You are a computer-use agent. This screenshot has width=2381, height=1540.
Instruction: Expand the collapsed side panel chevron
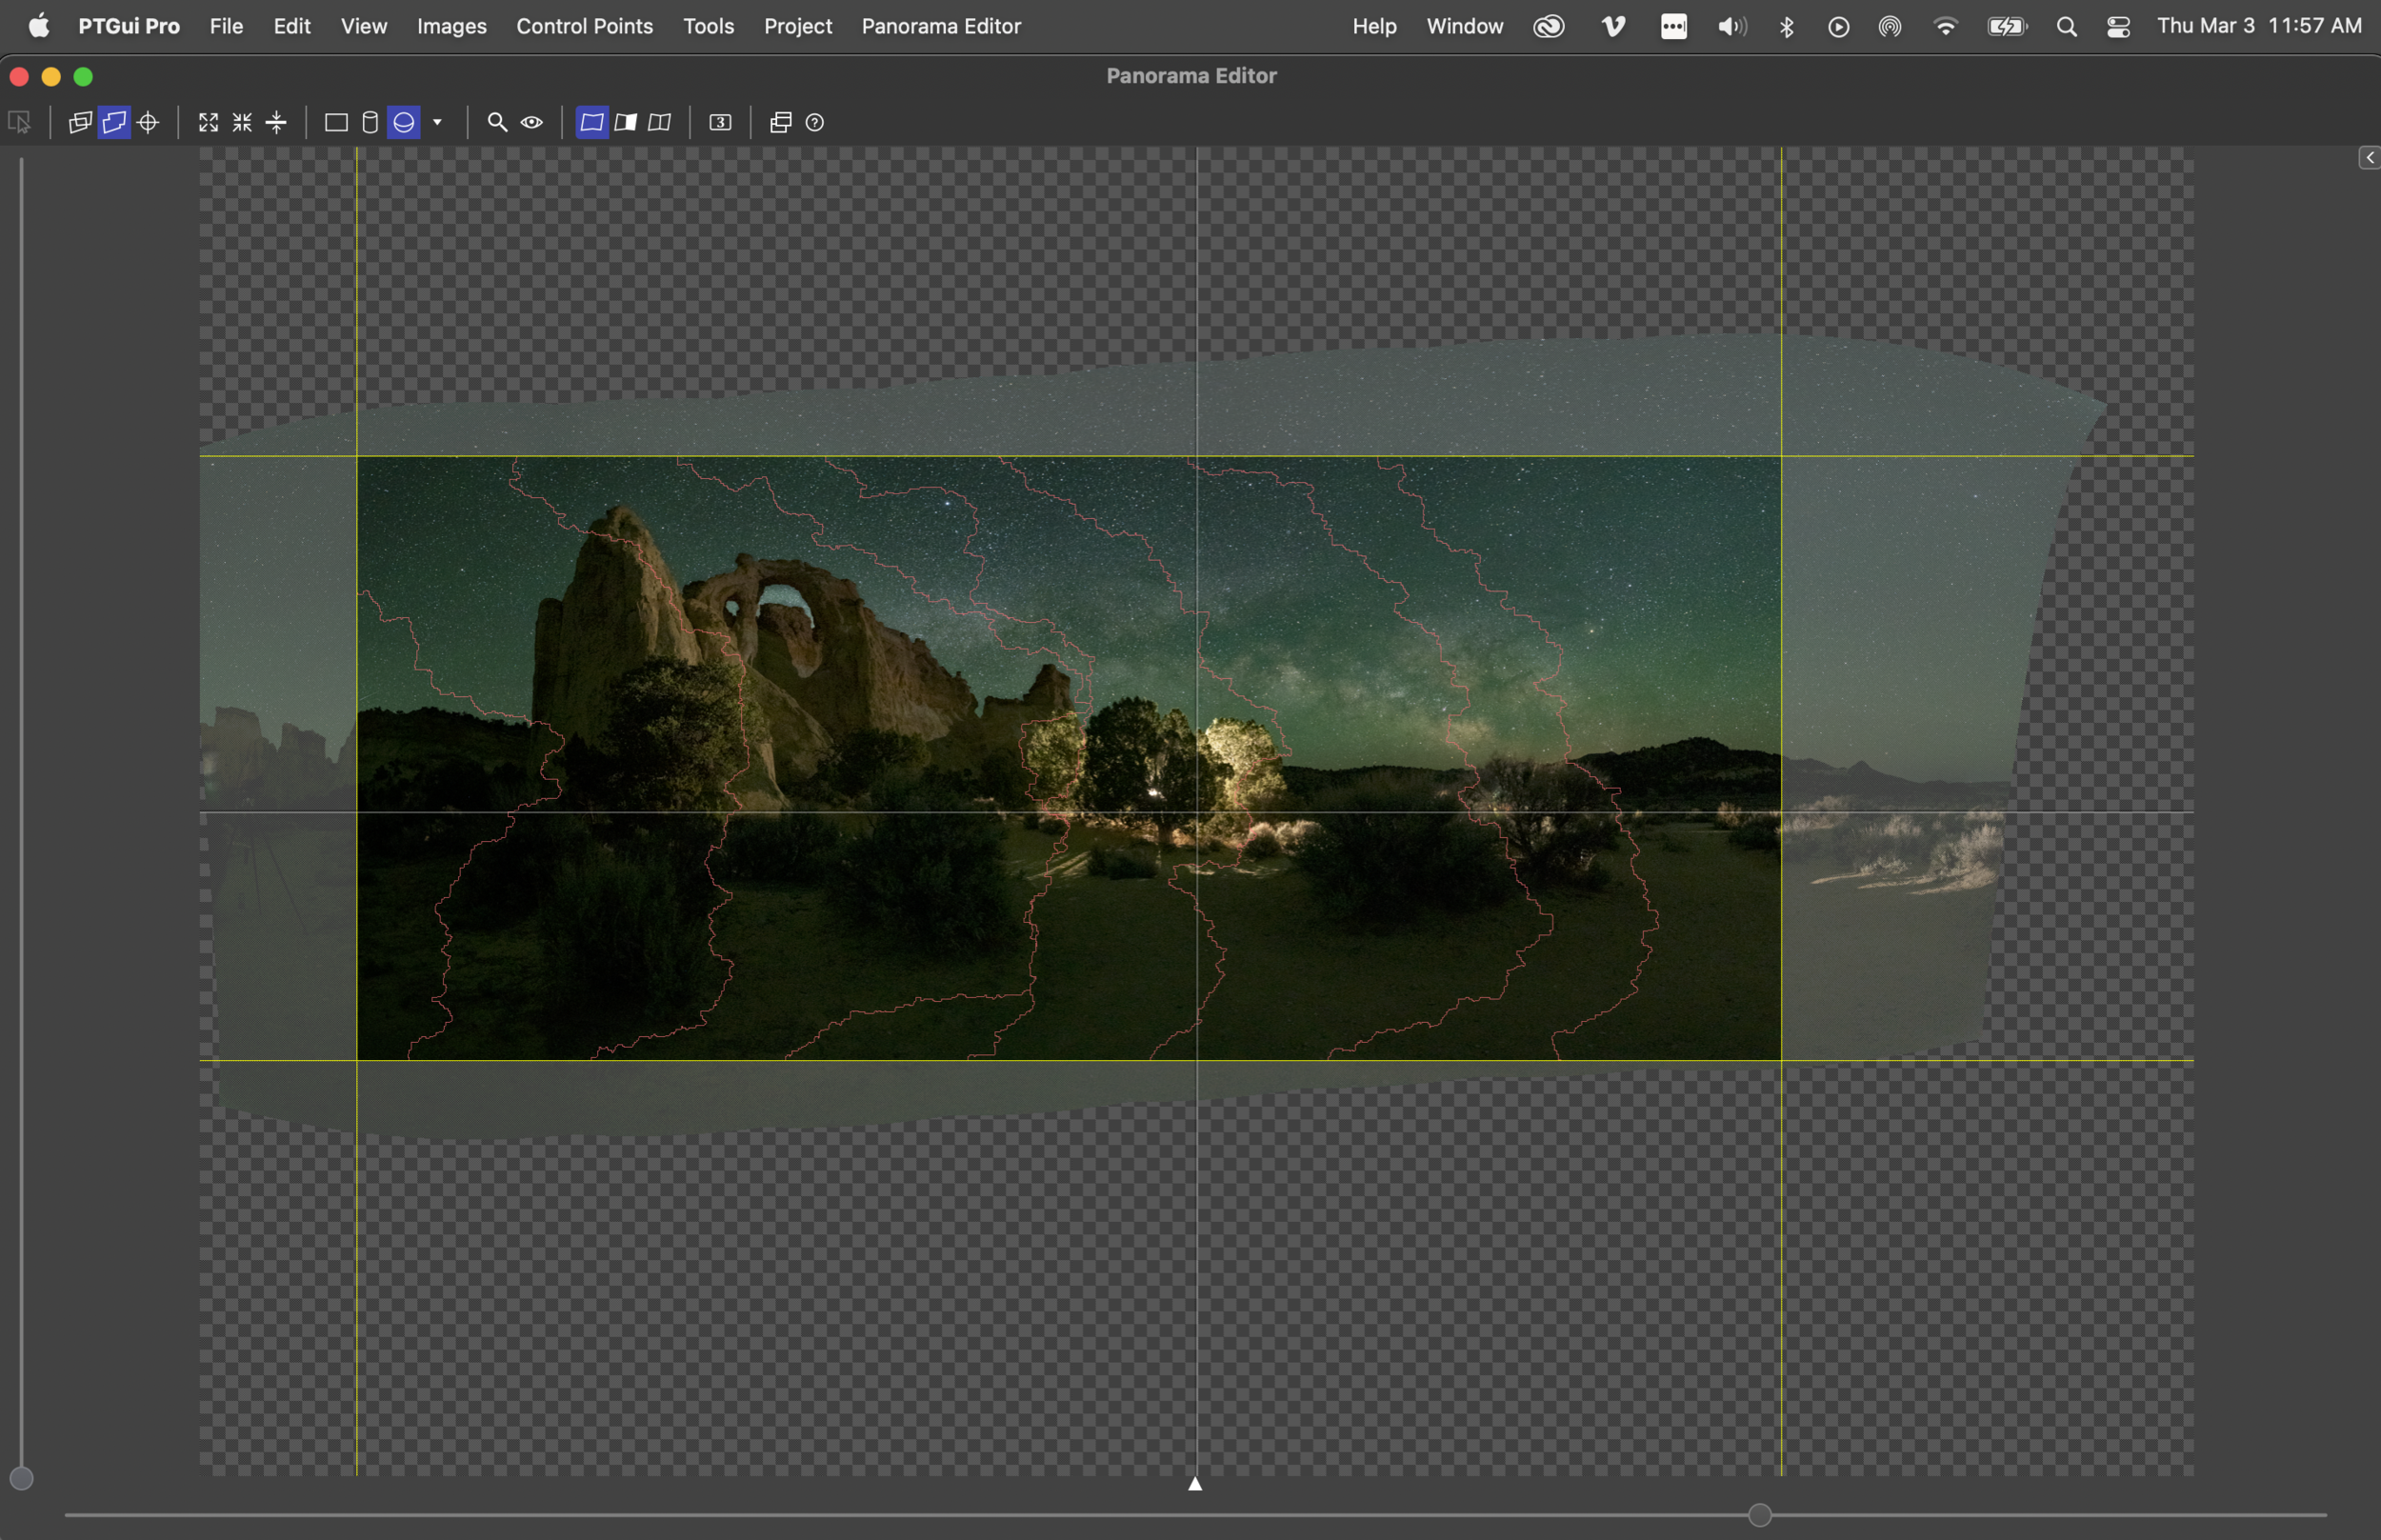click(2368, 158)
